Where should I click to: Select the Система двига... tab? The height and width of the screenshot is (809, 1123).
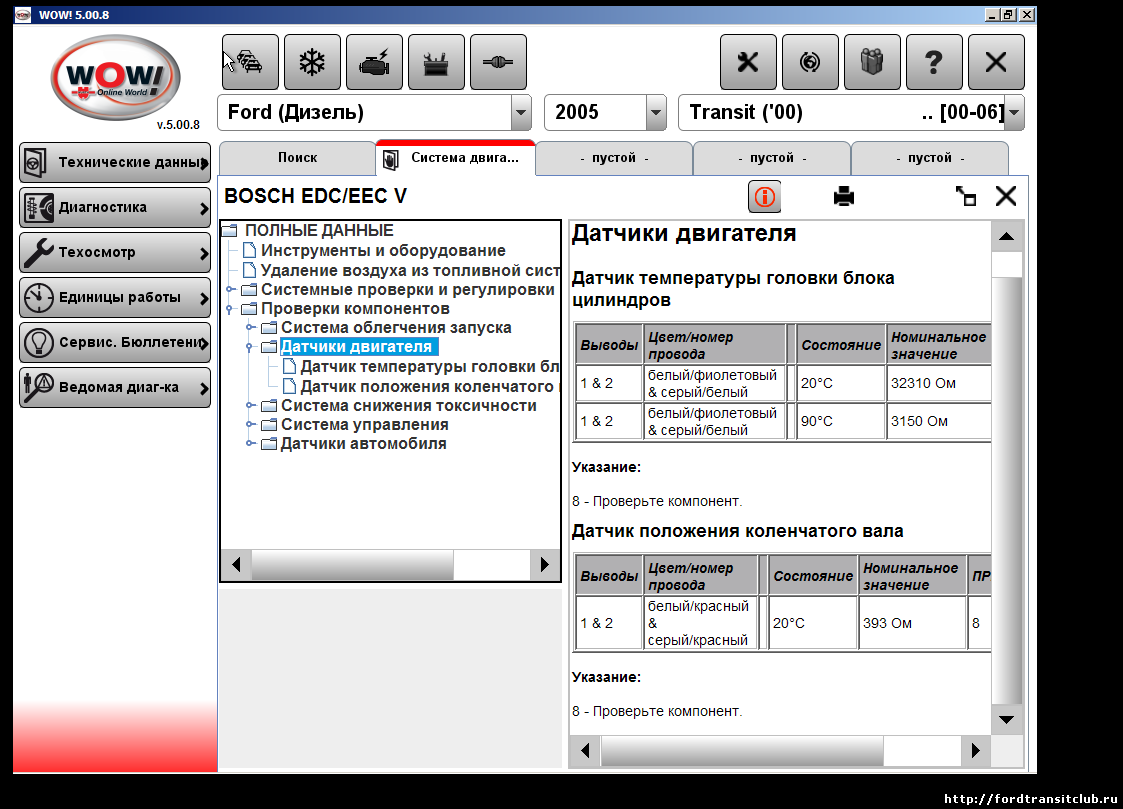coord(456,158)
